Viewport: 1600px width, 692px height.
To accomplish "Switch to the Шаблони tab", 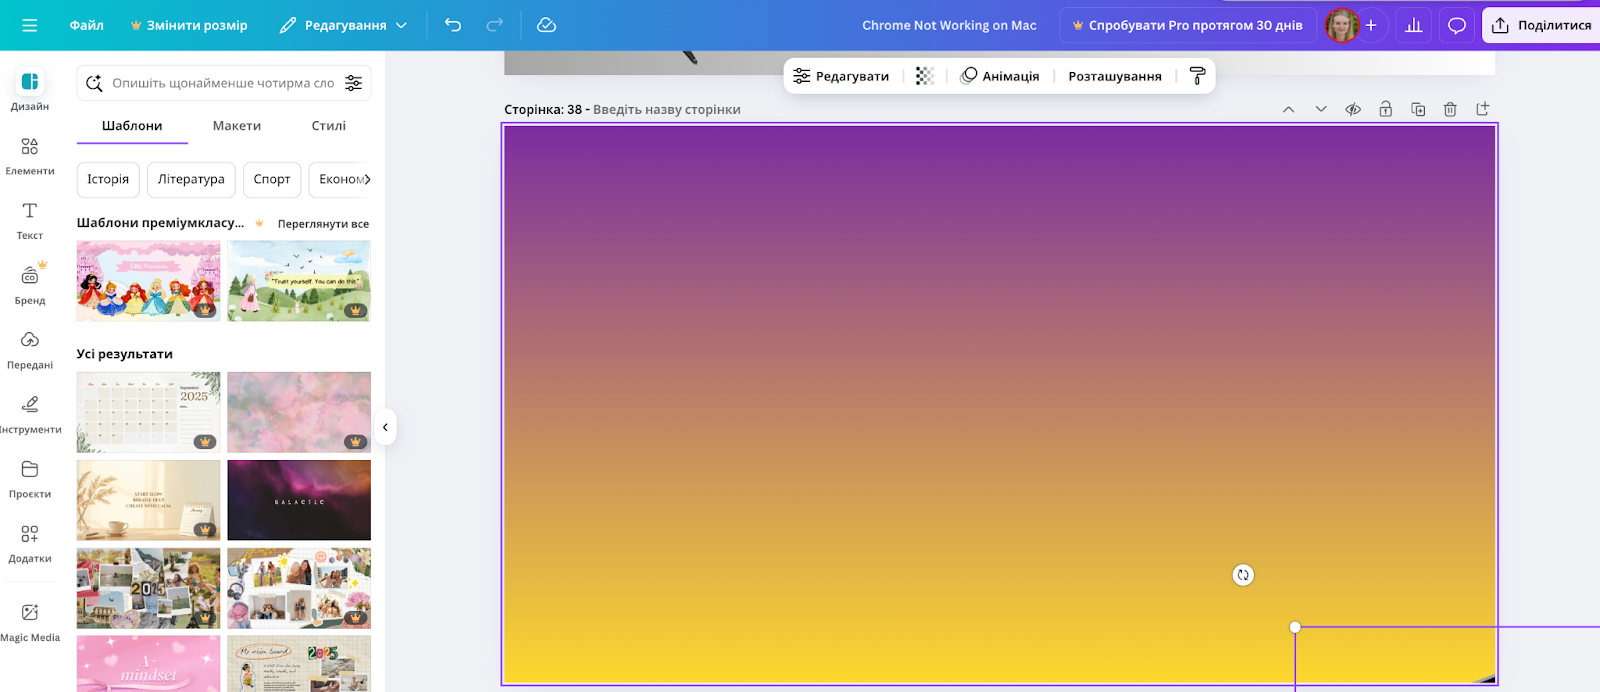I will pyautogui.click(x=132, y=126).
